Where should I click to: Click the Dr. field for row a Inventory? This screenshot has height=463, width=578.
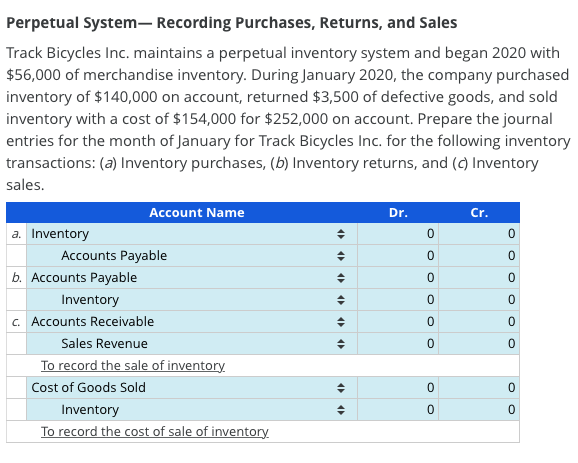[x=398, y=234]
